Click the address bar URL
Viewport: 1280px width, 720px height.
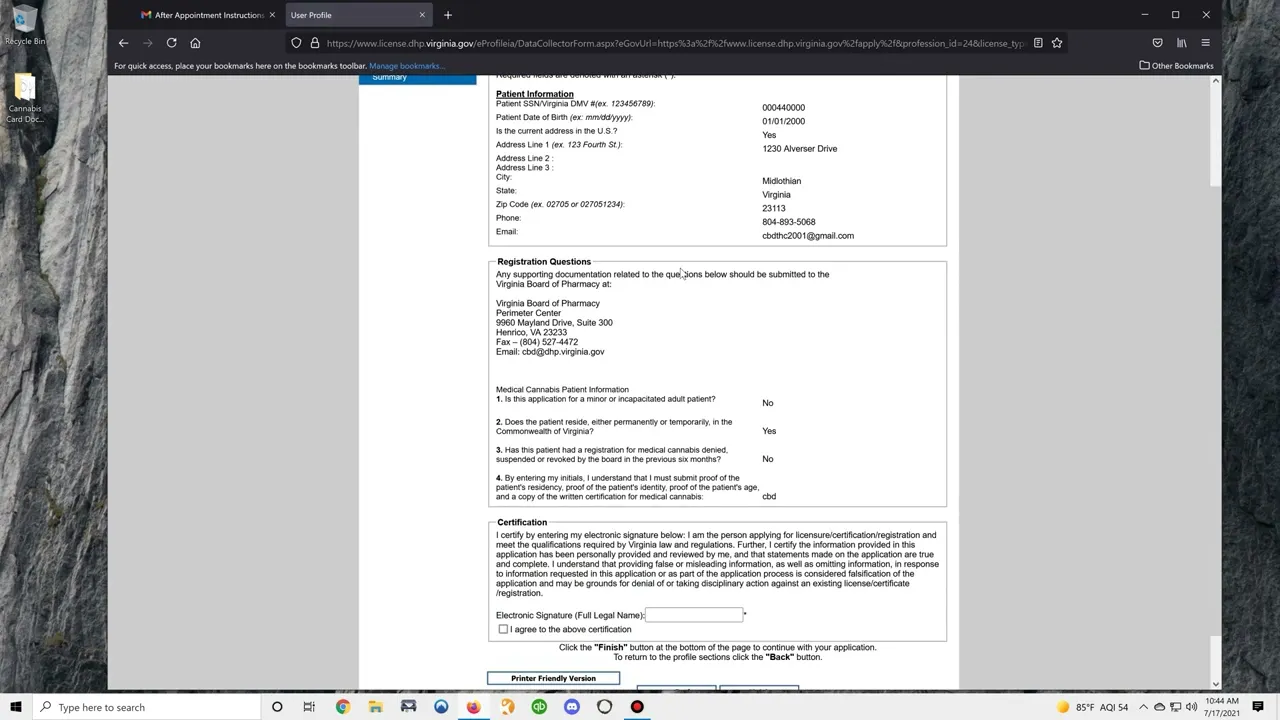(x=675, y=43)
